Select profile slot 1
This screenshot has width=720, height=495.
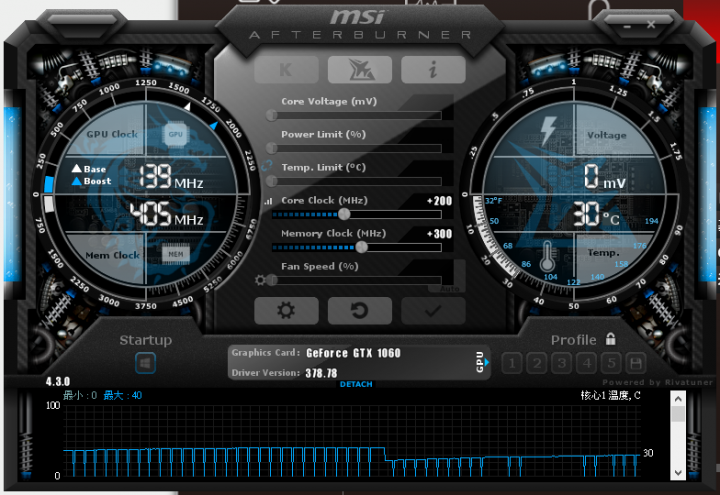click(512, 363)
